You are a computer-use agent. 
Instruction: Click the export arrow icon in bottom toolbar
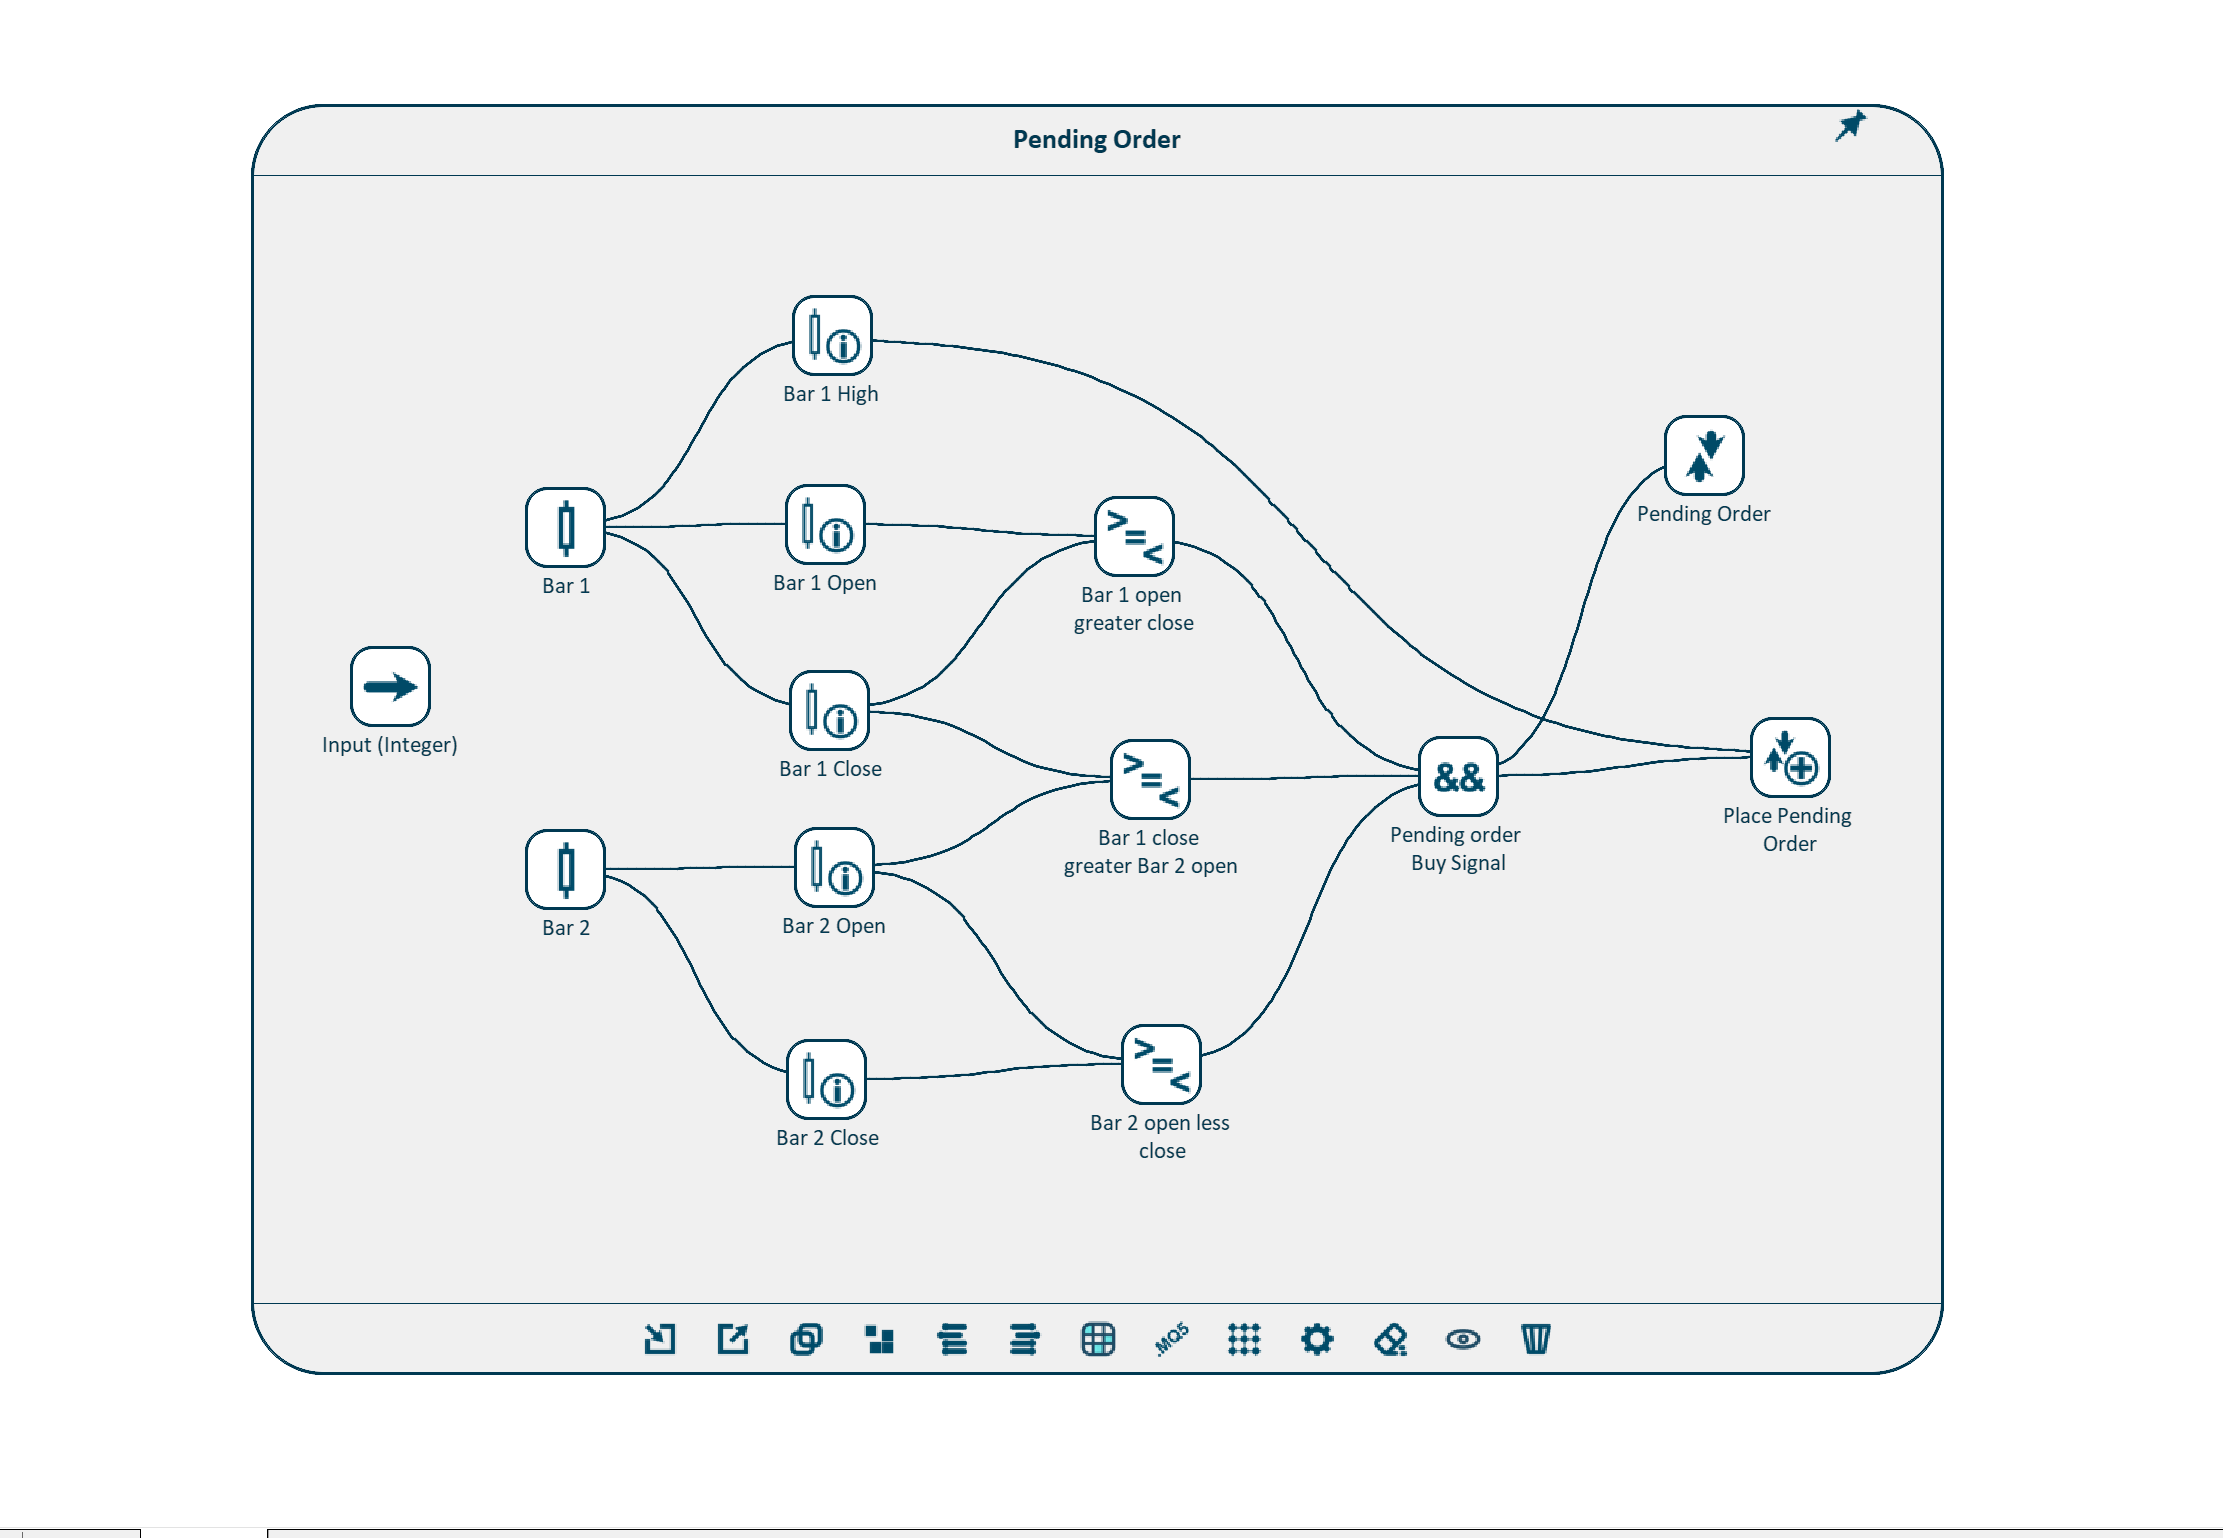pos(733,1338)
